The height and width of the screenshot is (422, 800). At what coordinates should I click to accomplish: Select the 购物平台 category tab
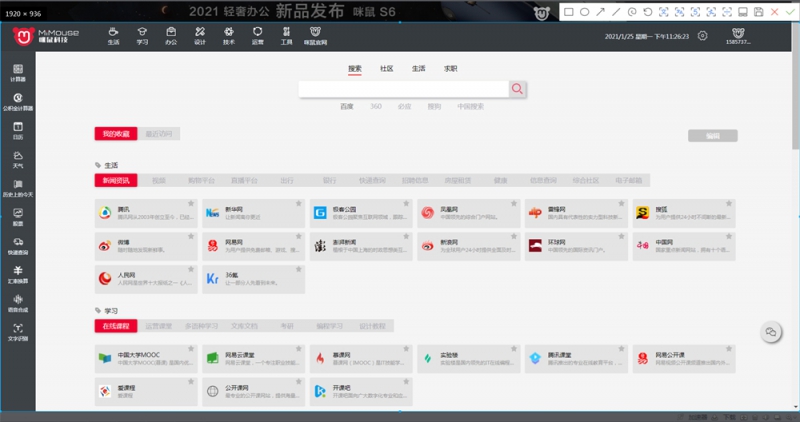coord(201,181)
